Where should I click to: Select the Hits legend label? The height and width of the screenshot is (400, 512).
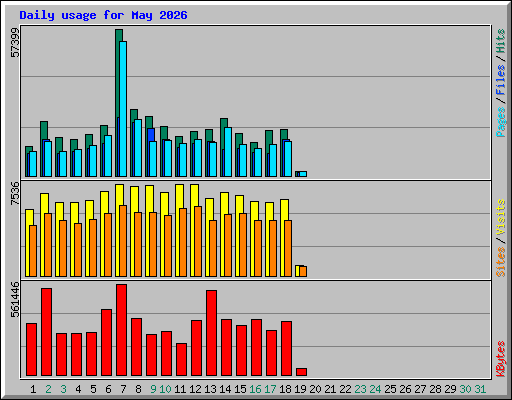coord(501,41)
